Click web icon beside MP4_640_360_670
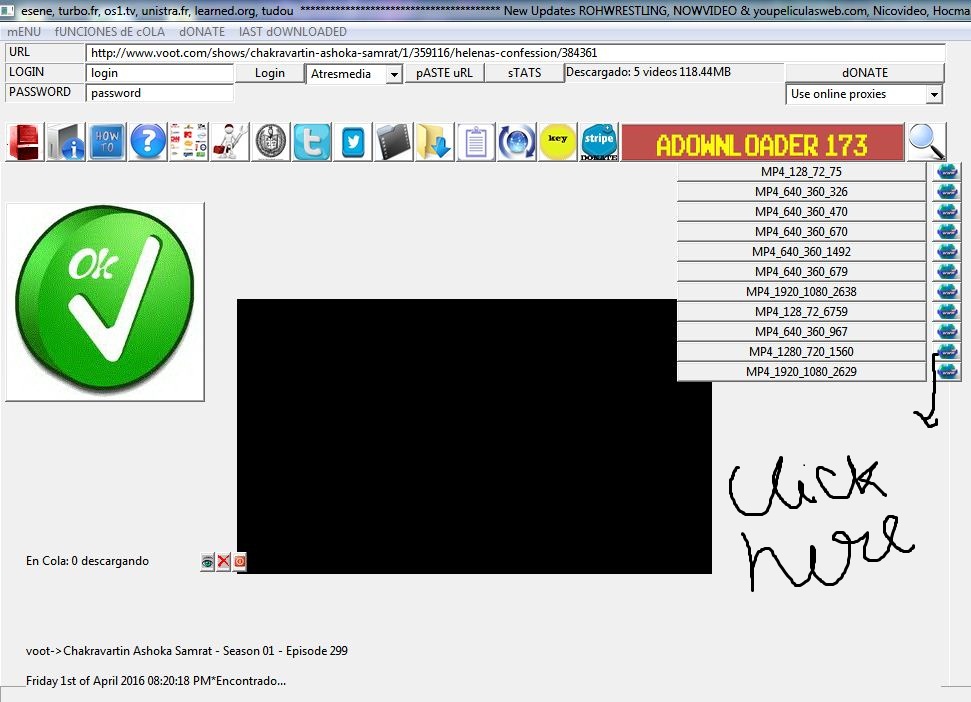This screenshot has height=702, width=971. pyautogui.click(x=947, y=231)
